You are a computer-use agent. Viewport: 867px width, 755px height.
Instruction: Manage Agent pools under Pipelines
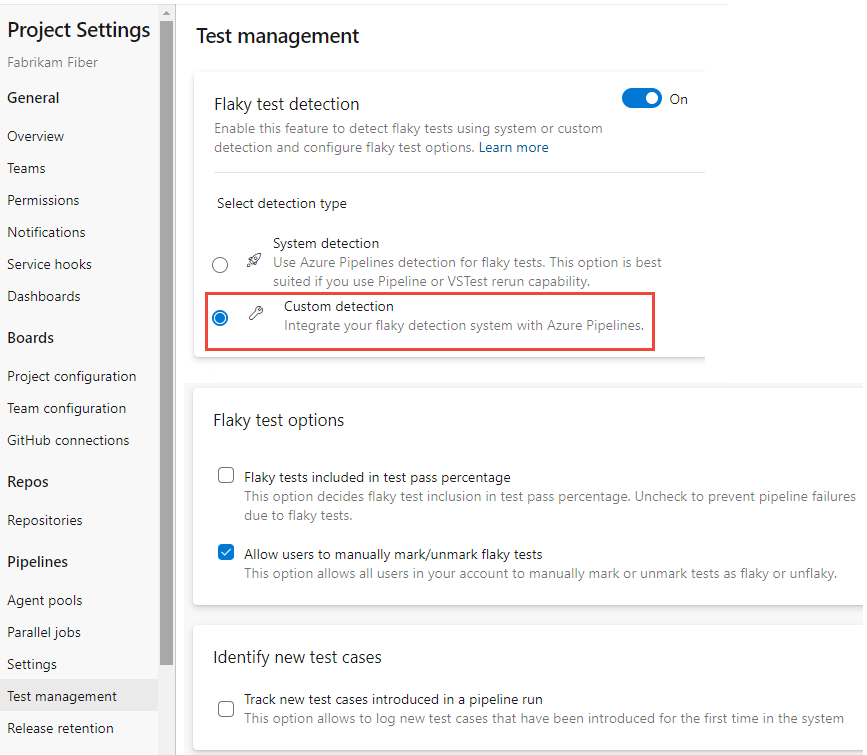(x=44, y=600)
